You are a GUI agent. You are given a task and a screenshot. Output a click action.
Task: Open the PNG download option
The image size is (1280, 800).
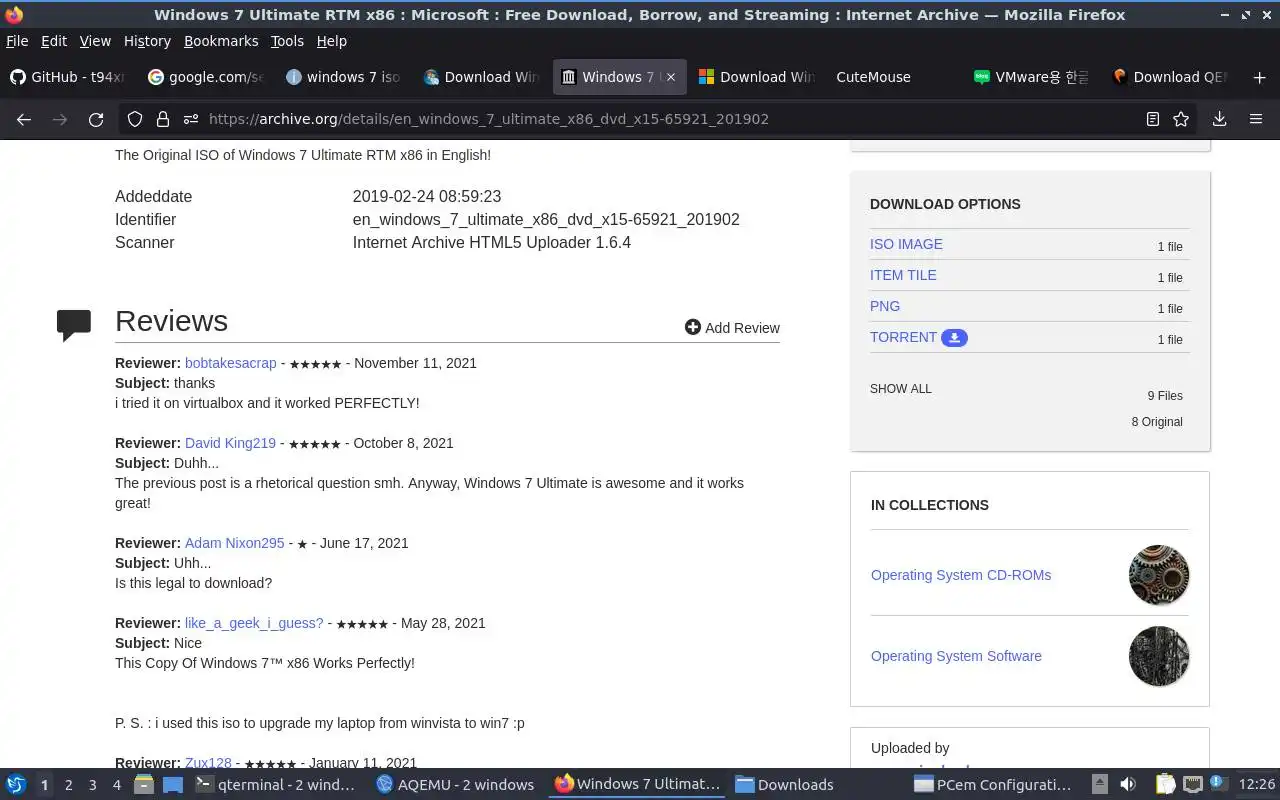pyautogui.click(x=885, y=306)
